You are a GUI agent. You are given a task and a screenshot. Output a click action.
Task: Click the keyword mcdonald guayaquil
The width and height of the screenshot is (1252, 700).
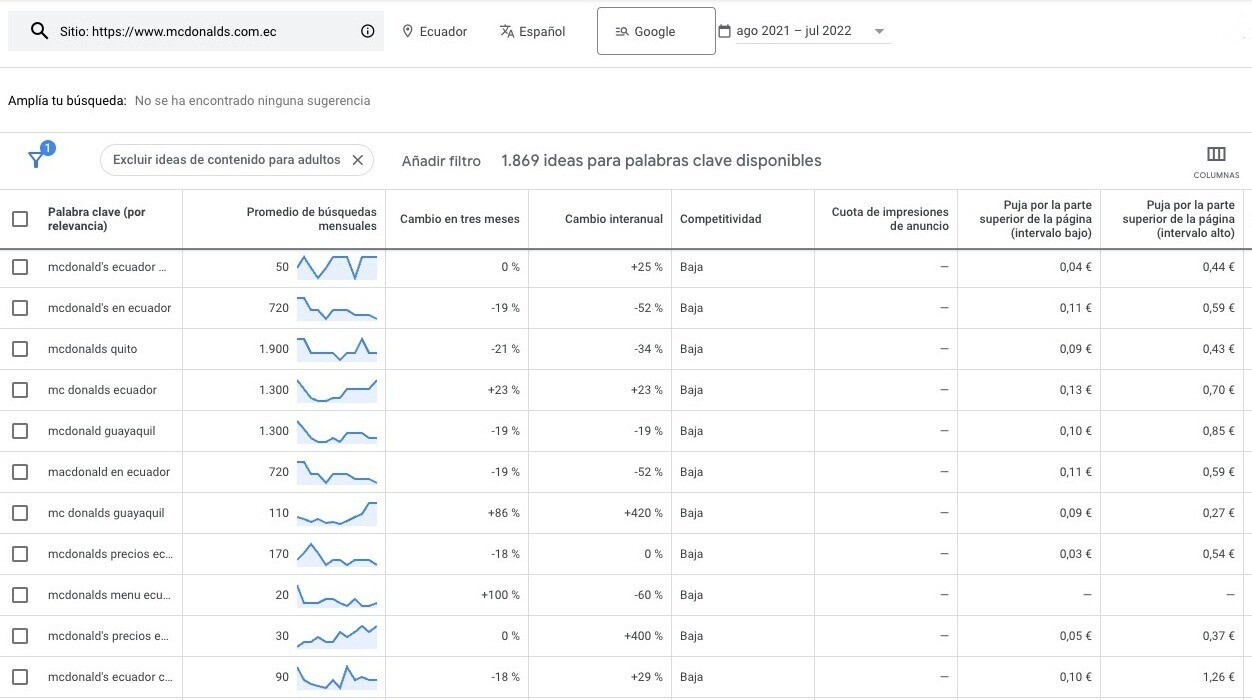pyautogui.click(x=102, y=431)
